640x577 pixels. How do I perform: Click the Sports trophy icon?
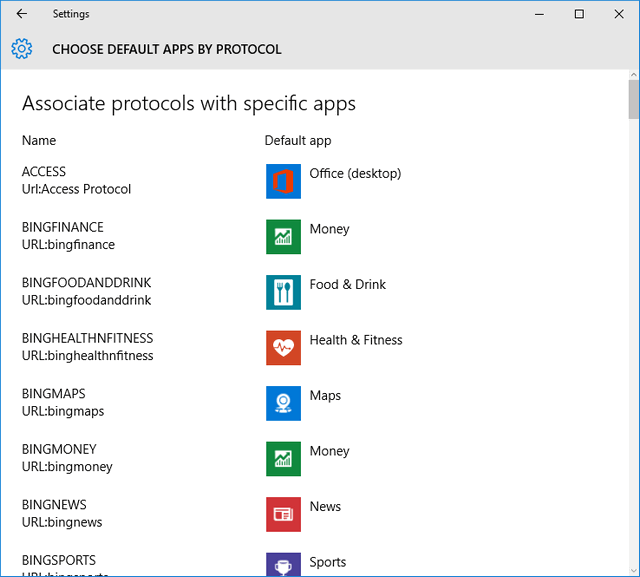(x=283, y=564)
